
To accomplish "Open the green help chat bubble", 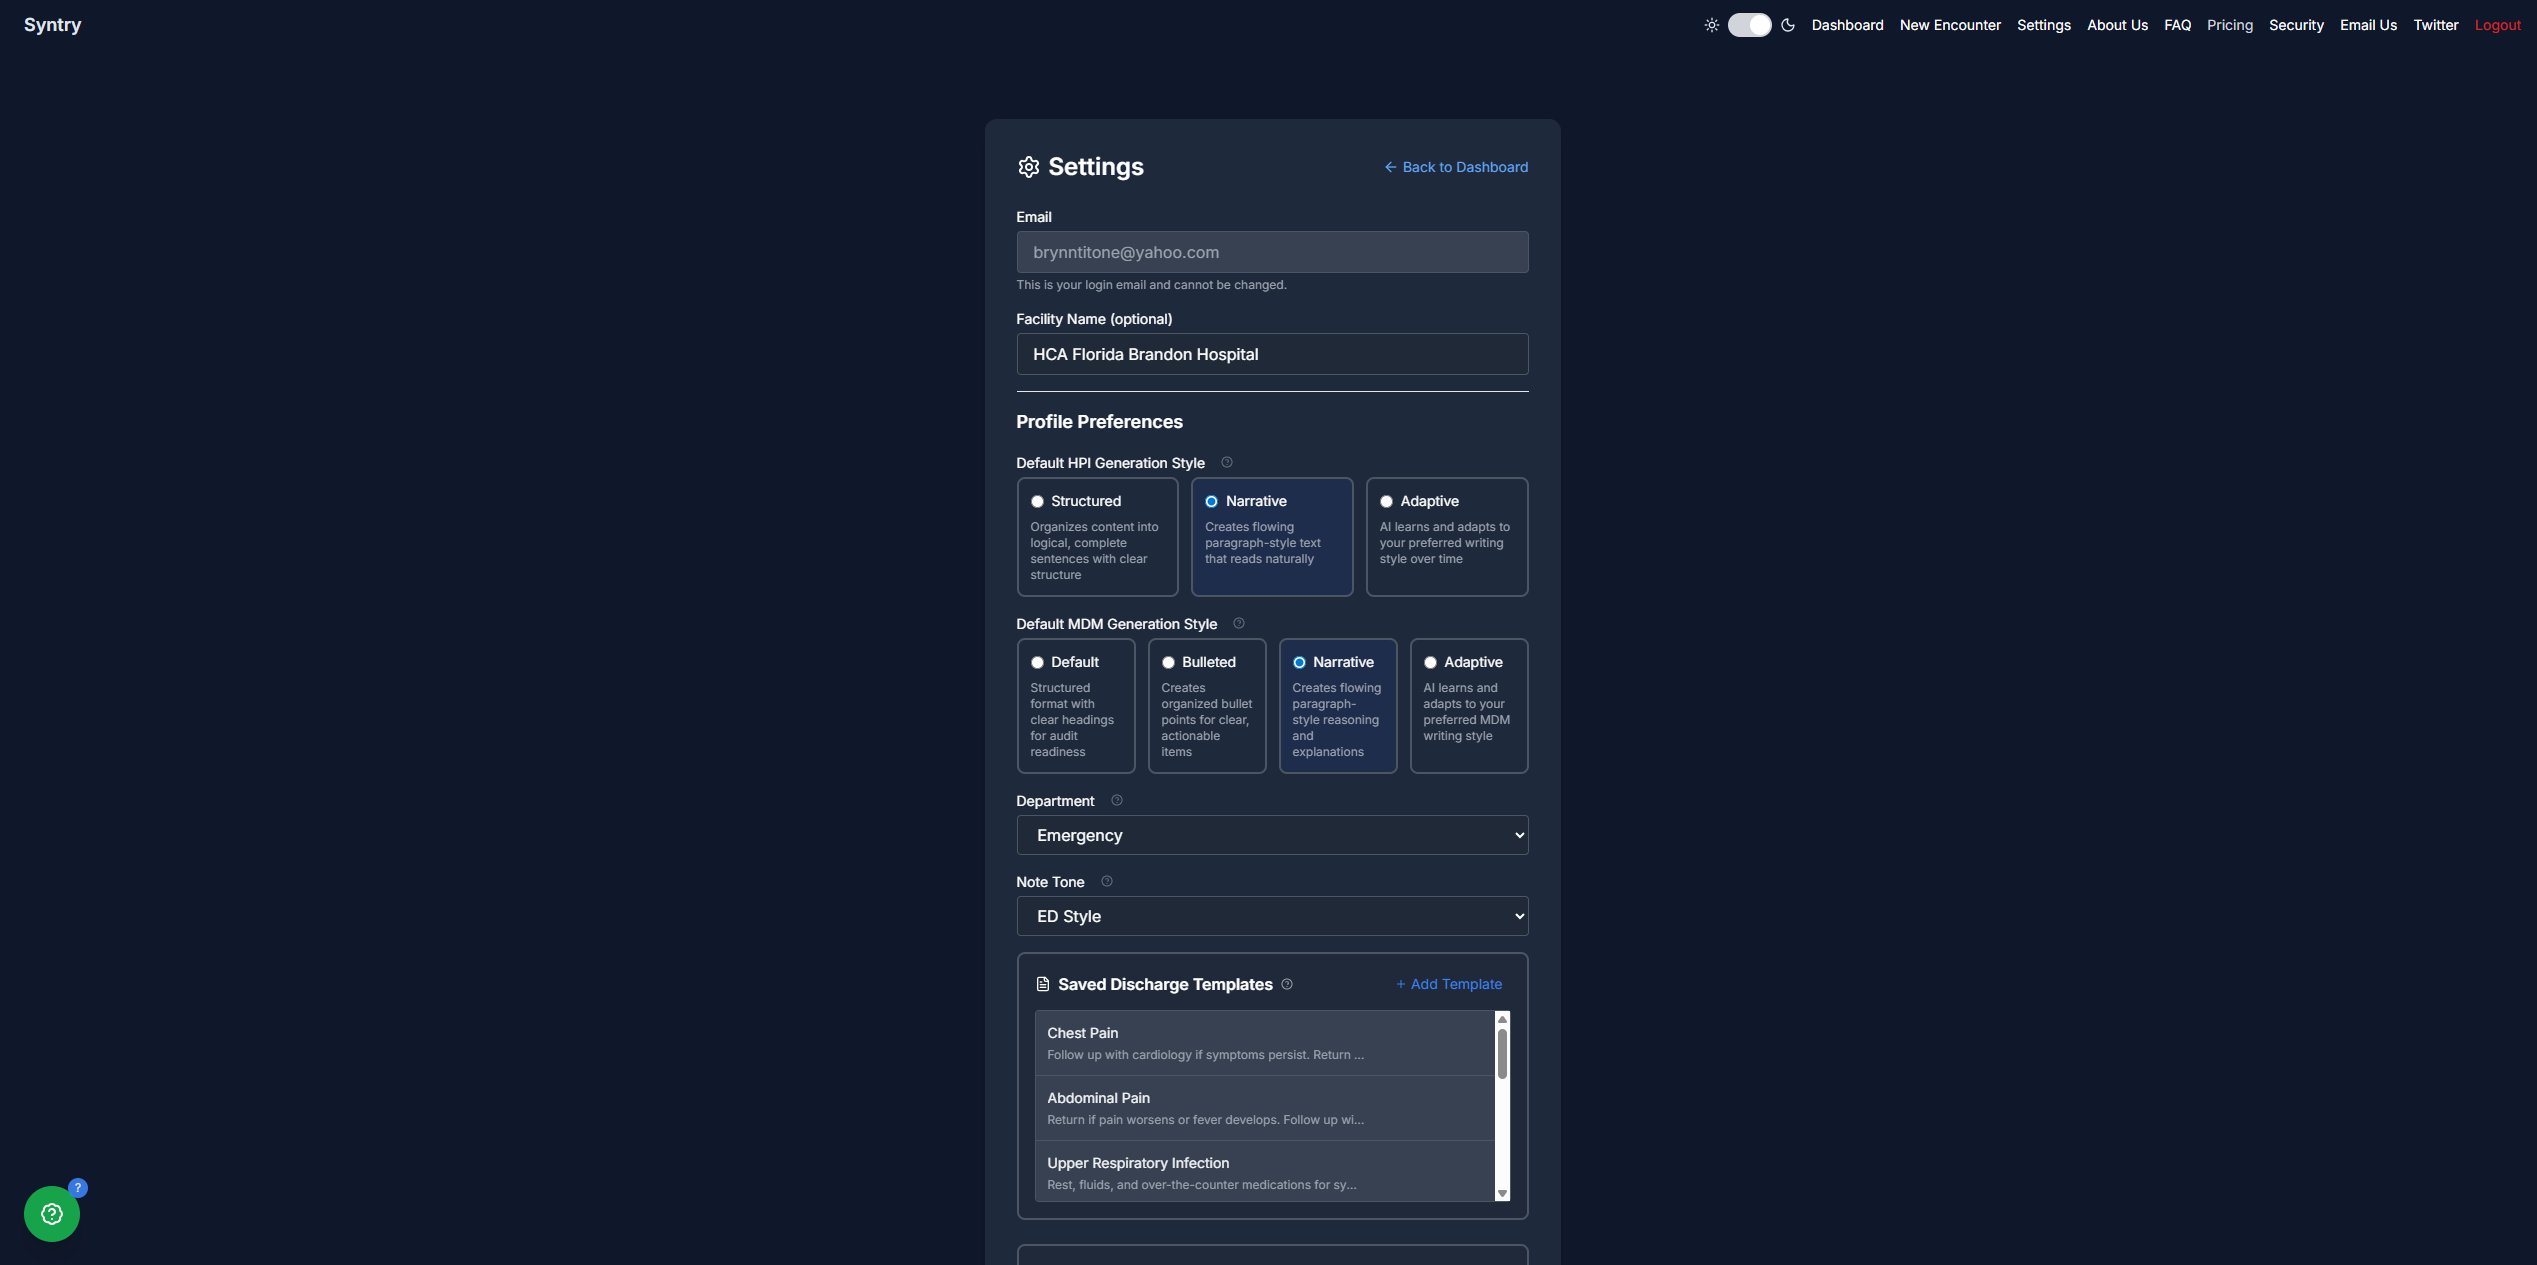I will coord(52,1213).
